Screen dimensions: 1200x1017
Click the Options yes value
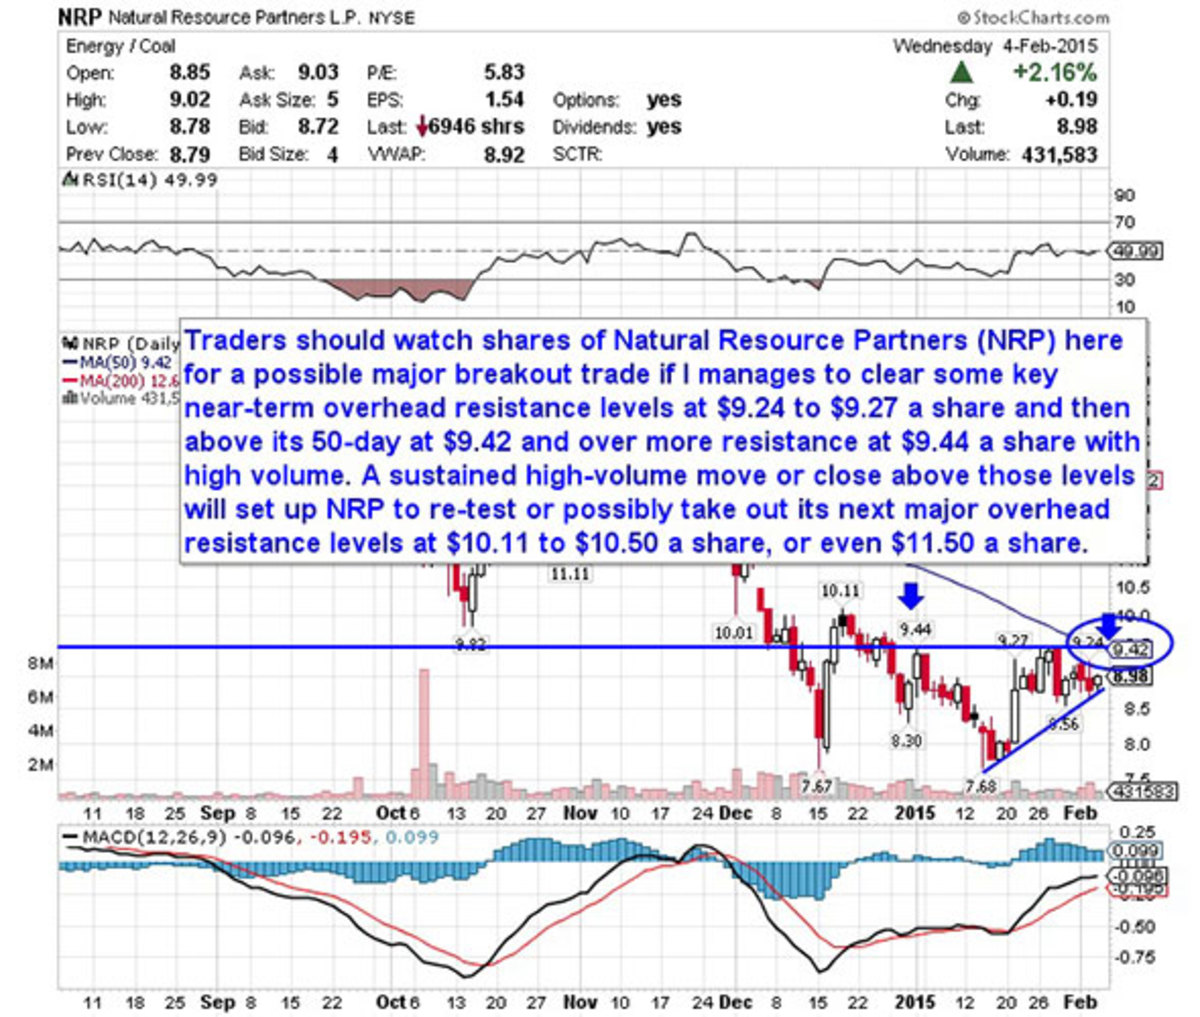664,99
